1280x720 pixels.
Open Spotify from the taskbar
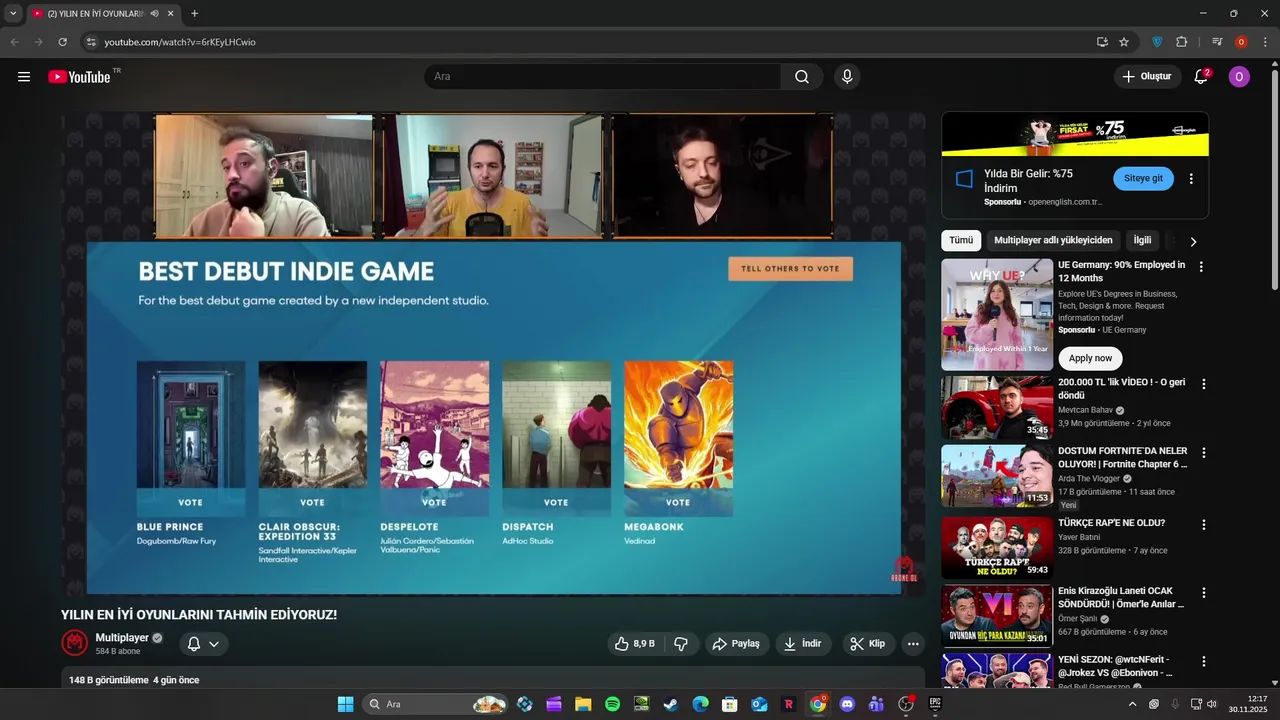(613, 704)
